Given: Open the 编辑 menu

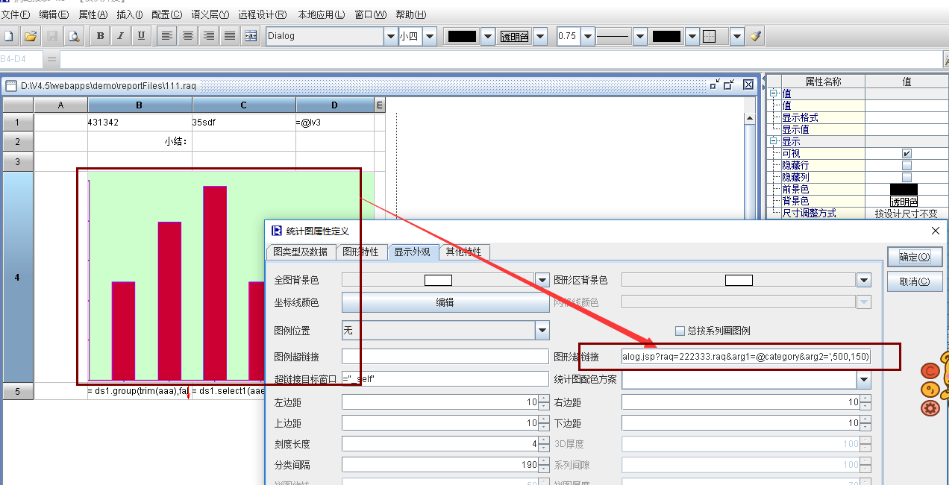Looking at the screenshot, I should 54,15.
